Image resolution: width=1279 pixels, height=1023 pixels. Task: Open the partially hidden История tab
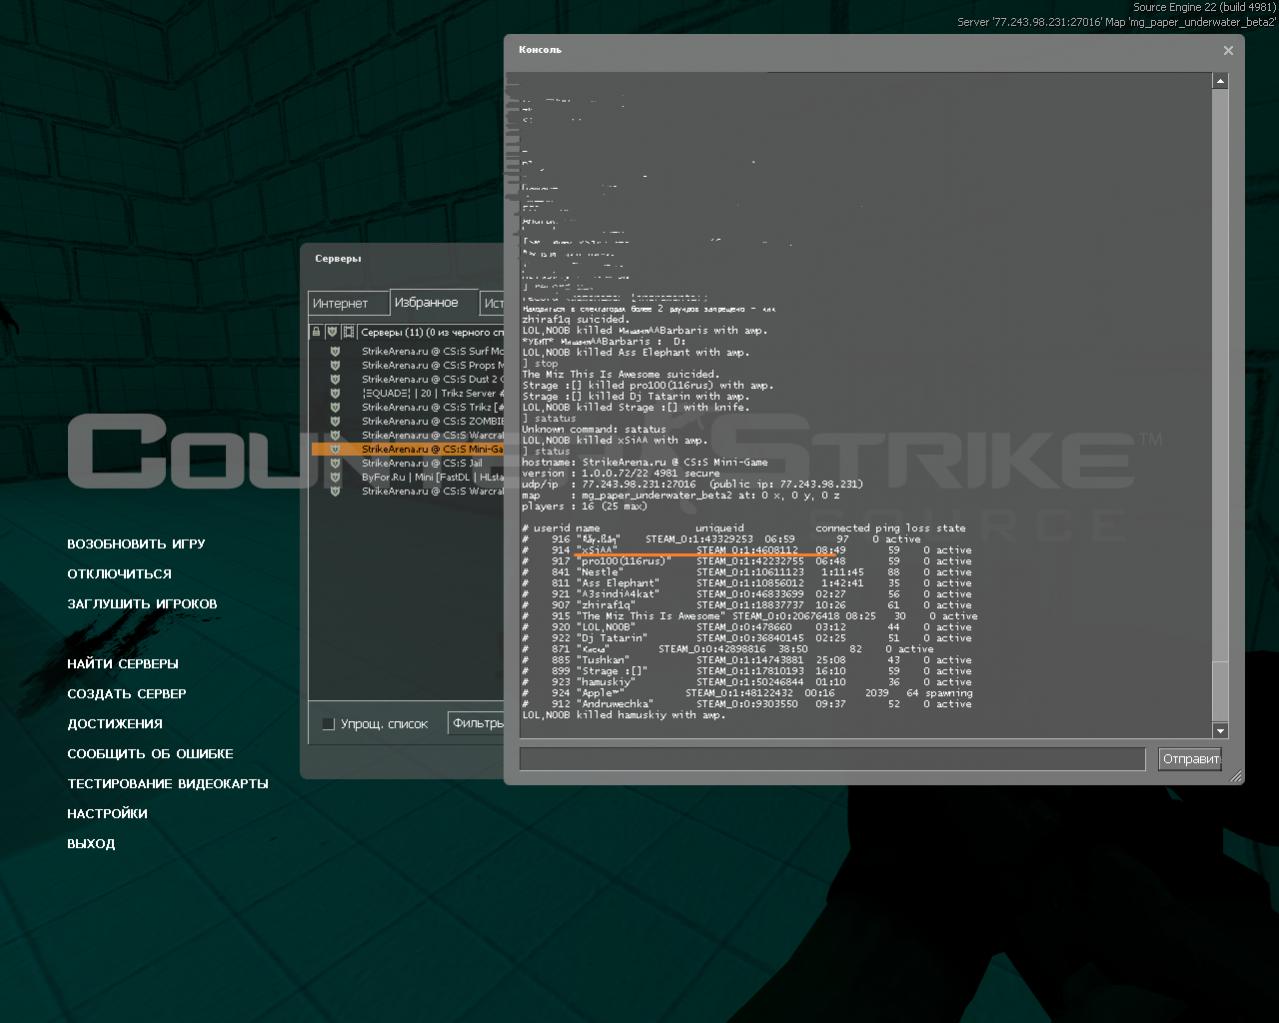pyautogui.click(x=493, y=303)
